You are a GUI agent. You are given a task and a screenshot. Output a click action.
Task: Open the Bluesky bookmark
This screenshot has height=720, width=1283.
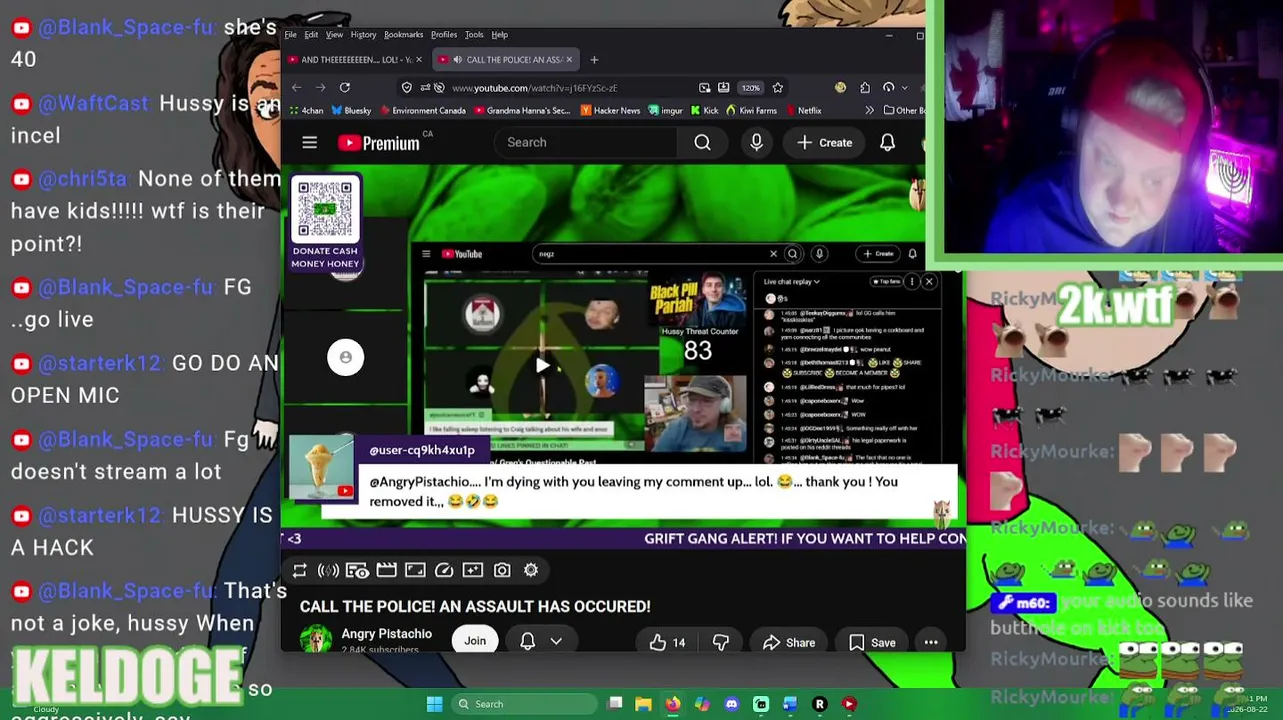click(x=351, y=111)
